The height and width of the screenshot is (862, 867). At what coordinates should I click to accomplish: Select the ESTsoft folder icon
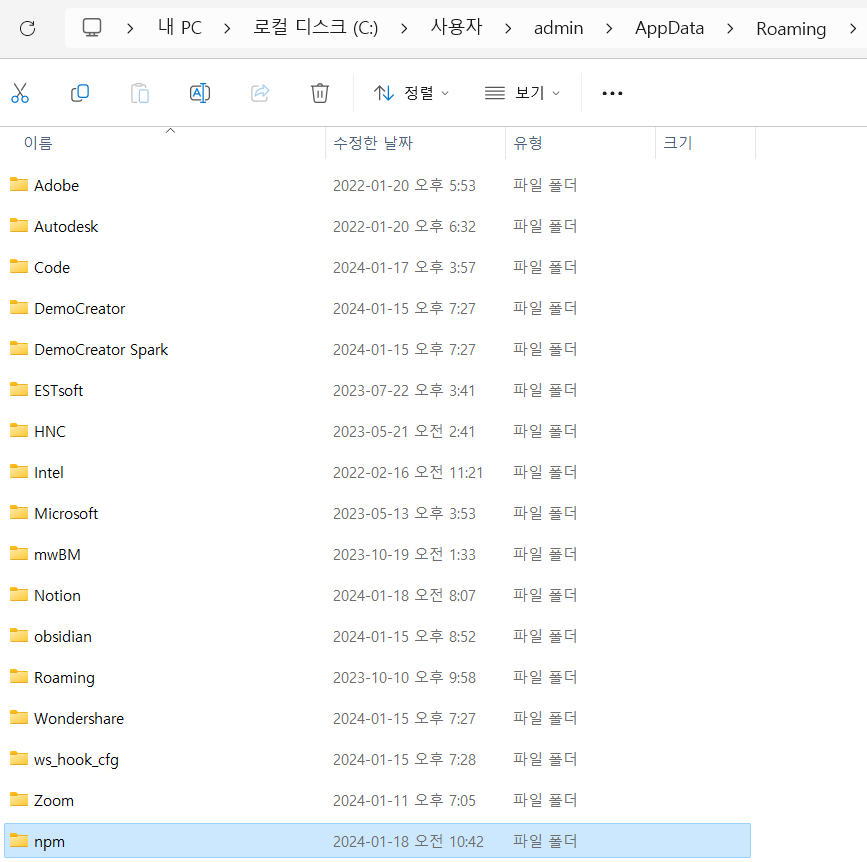coord(19,389)
